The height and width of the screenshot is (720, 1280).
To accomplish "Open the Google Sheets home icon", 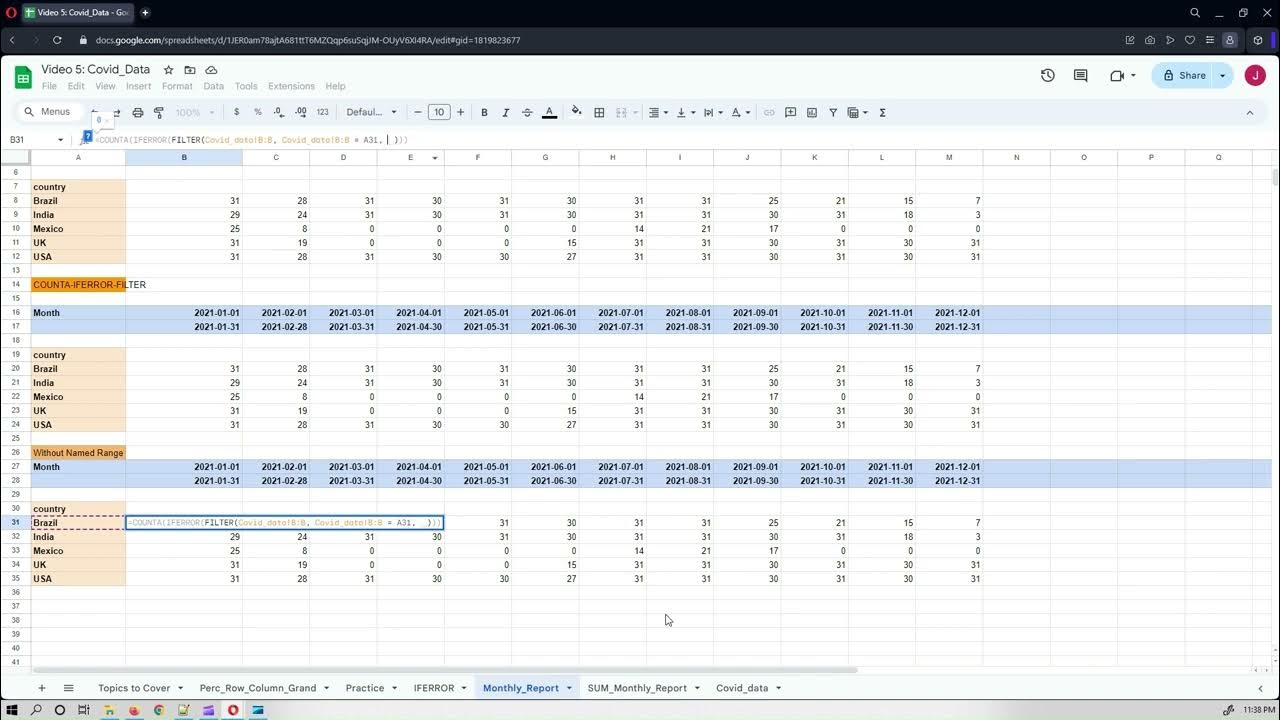I will (22, 76).
